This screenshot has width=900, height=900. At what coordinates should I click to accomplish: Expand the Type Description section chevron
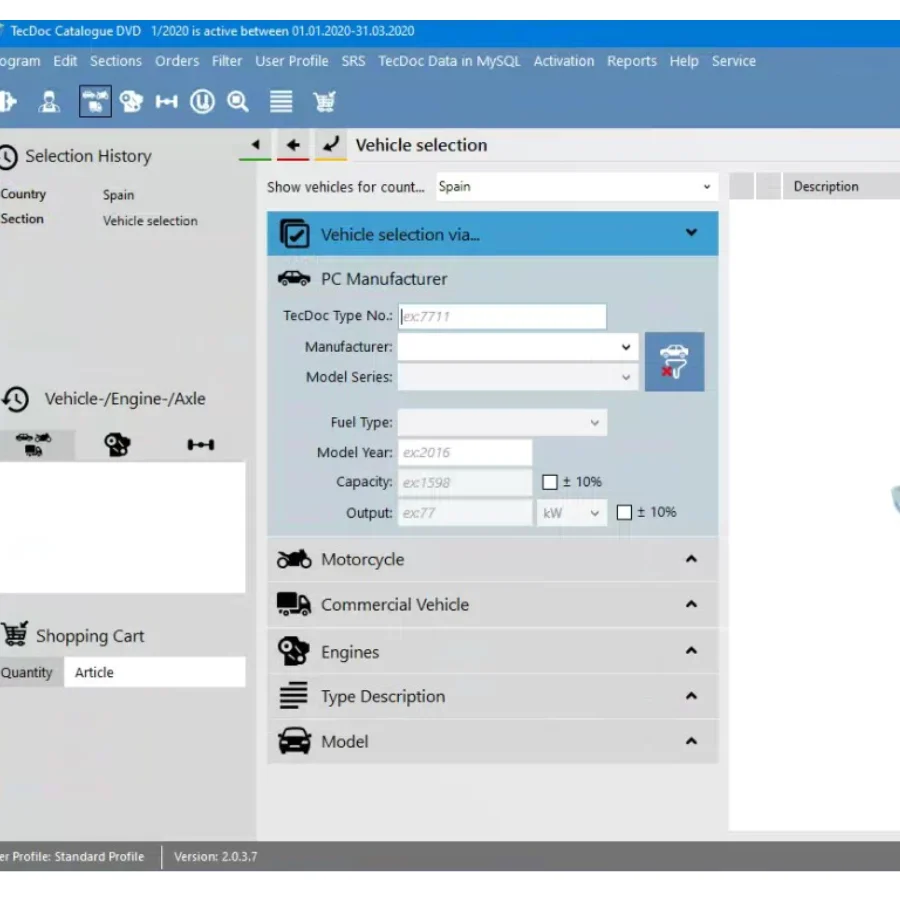[x=692, y=696]
